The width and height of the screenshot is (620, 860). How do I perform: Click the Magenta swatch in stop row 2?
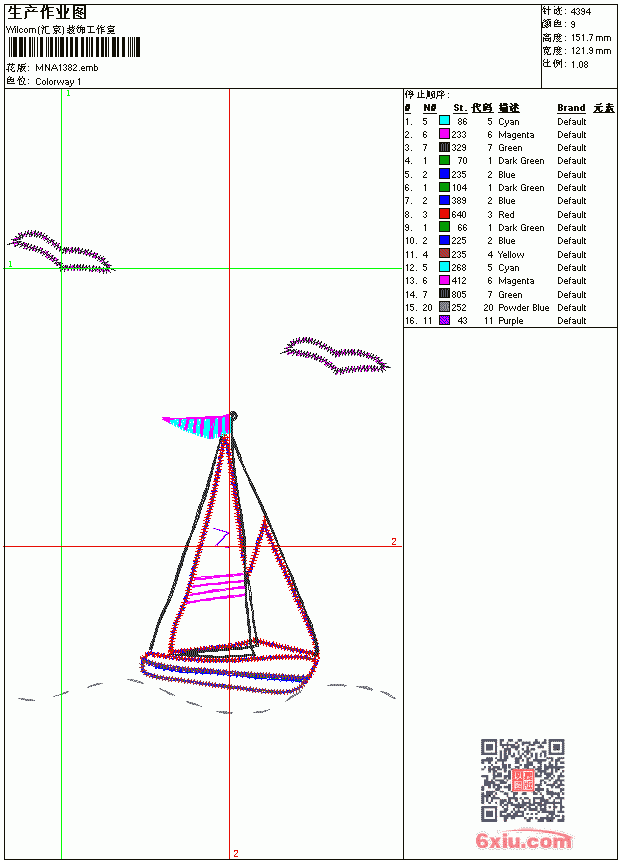[x=444, y=134]
